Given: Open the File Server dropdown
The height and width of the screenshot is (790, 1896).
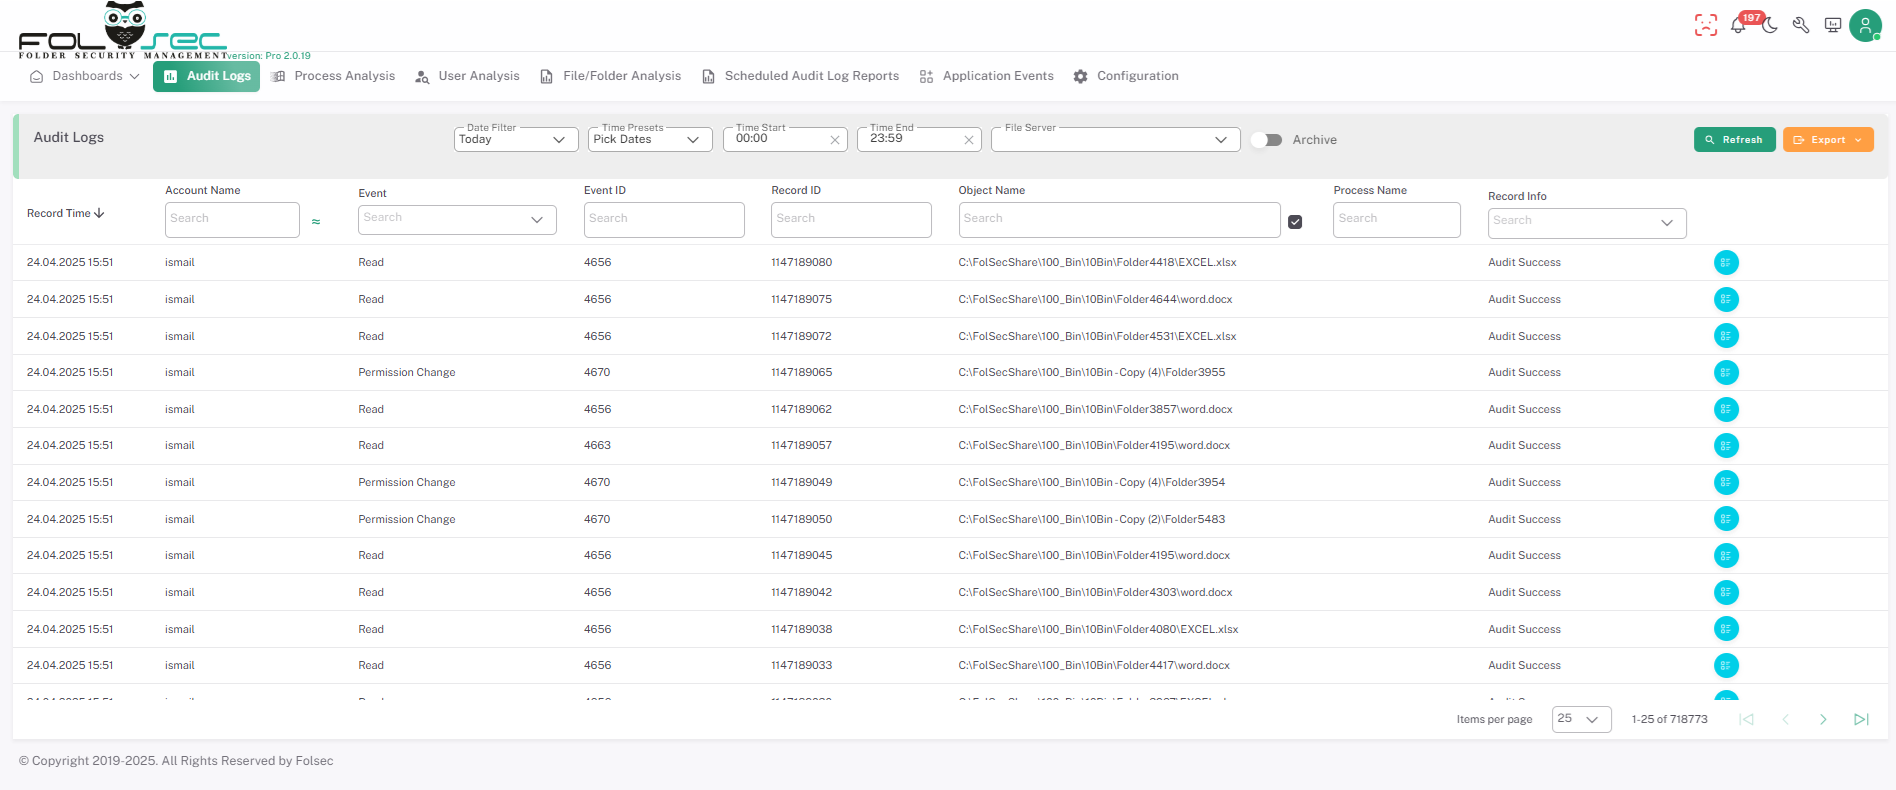Looking at the screenshot, I should [1115, 140].
